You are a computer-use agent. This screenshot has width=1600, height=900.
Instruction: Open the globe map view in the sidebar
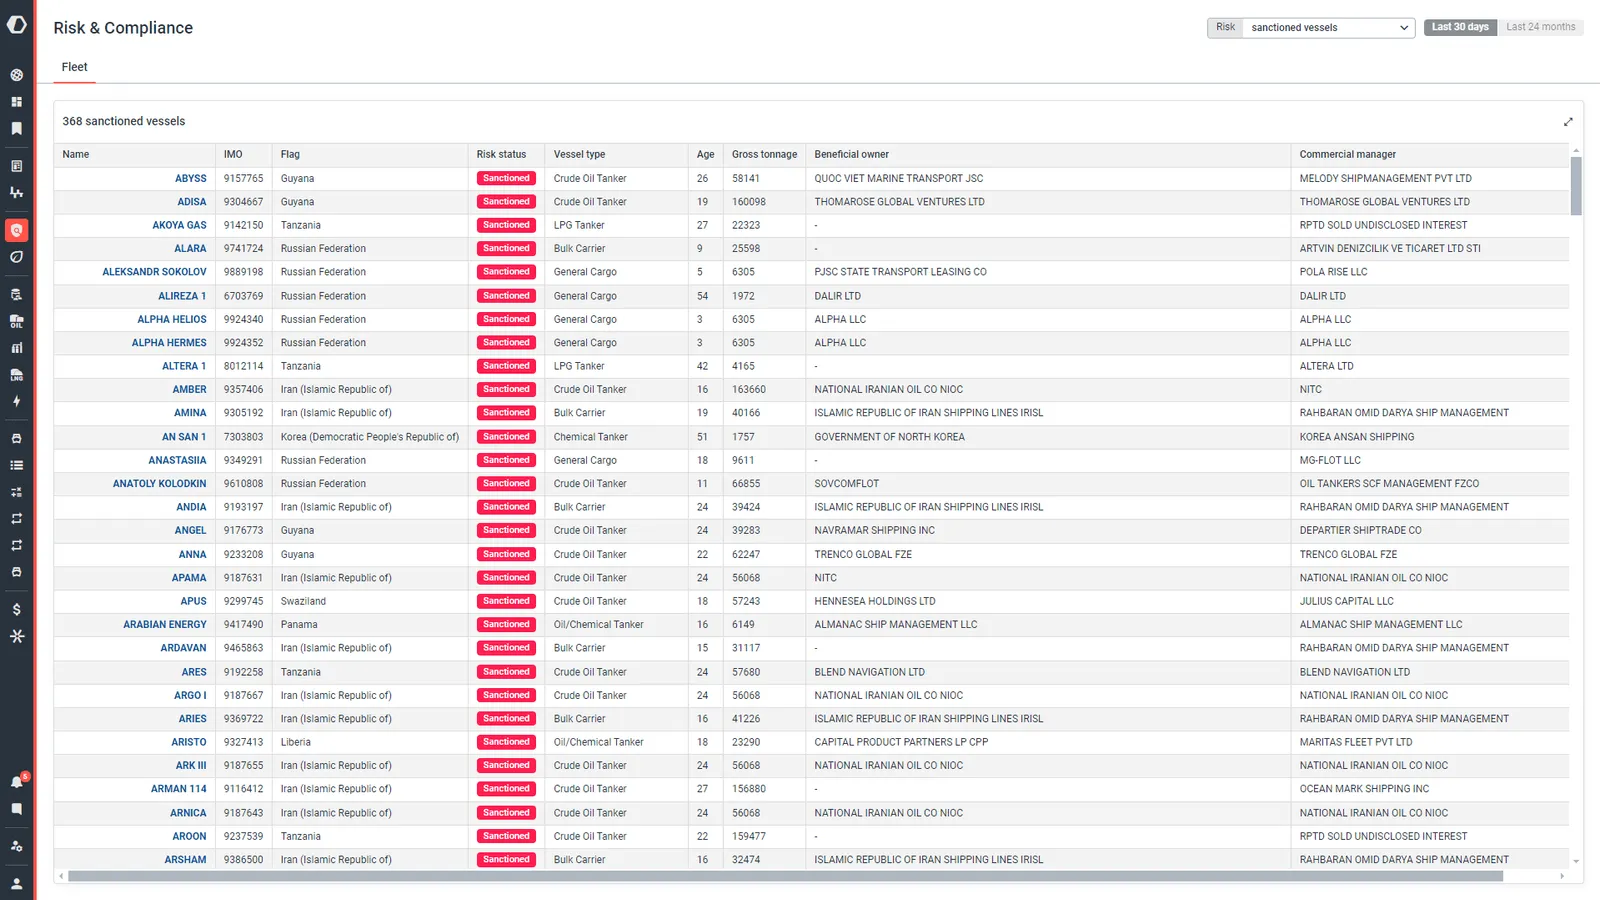click(x=17, y=75)
